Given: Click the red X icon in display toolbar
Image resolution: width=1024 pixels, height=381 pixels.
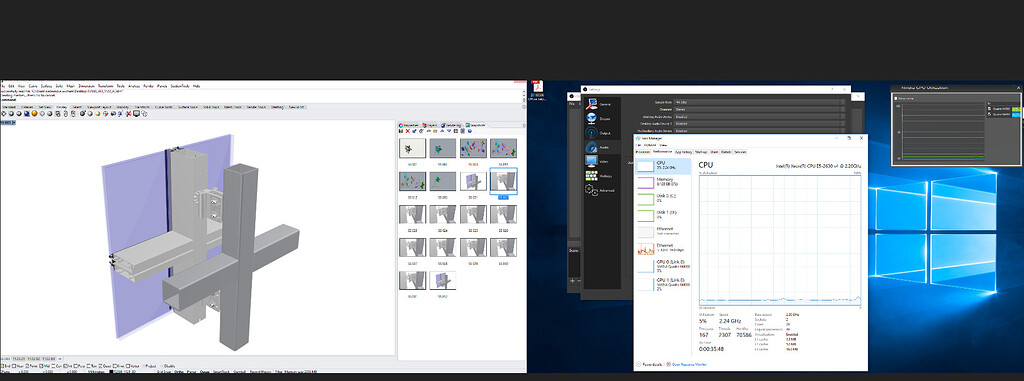Looking at the screenshot, I should click(x=128, y=114).
